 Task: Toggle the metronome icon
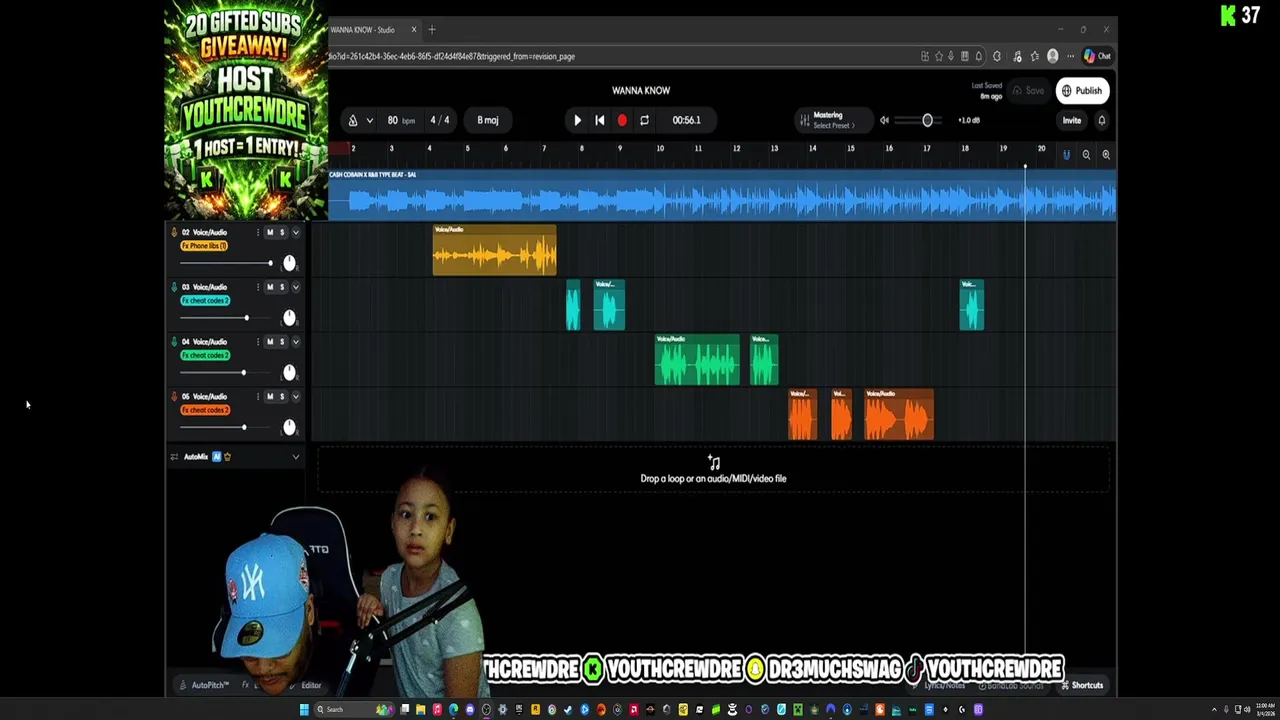click(352, 120)
